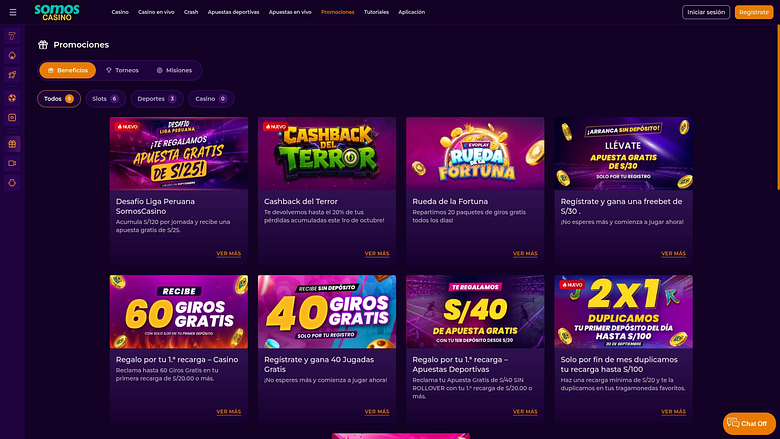The image size is (780, 439).
Task: Click the Somos Casino logo
Action: point(57,12)
